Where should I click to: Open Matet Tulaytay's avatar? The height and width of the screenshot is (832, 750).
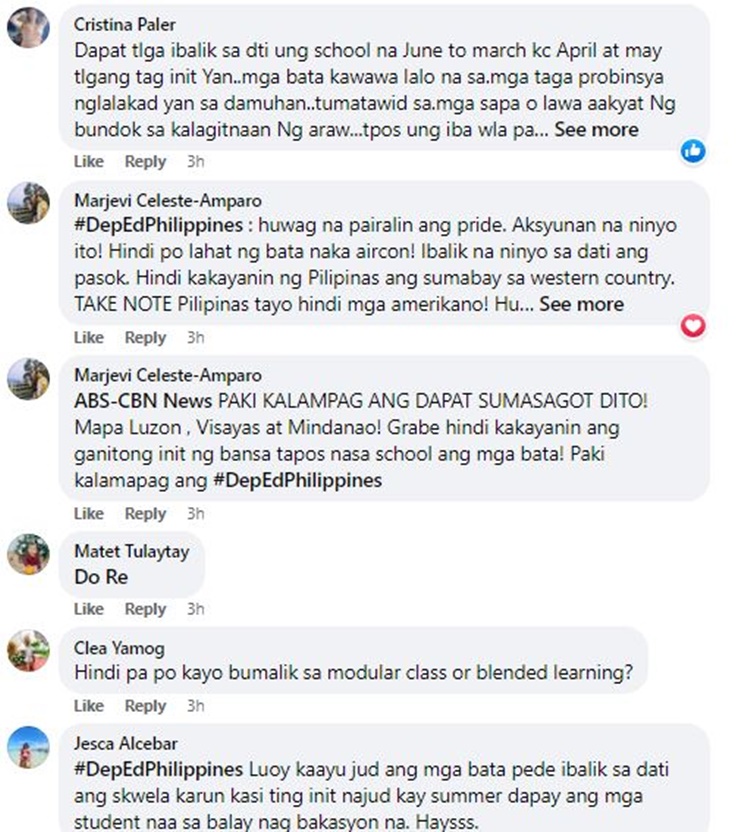[28, 554]
